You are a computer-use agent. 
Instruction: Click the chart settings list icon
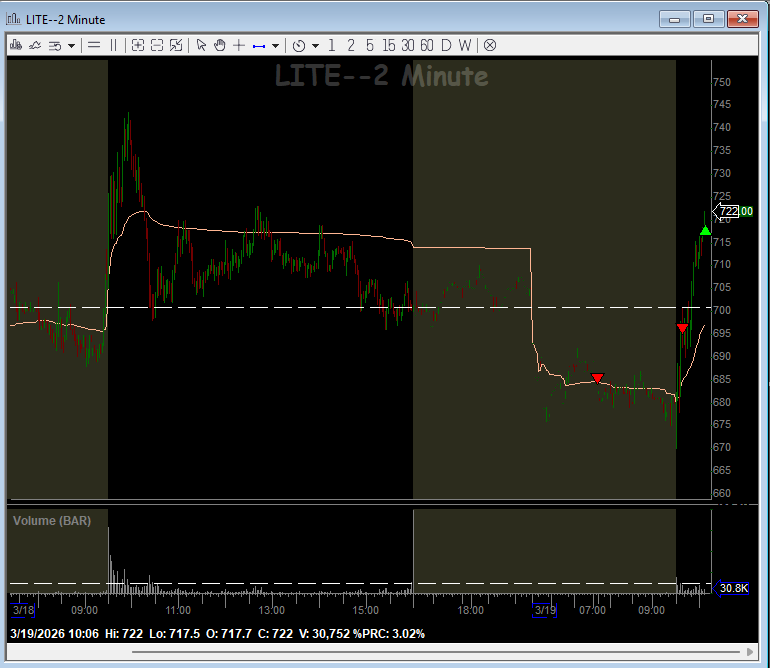tap(55, 46)
